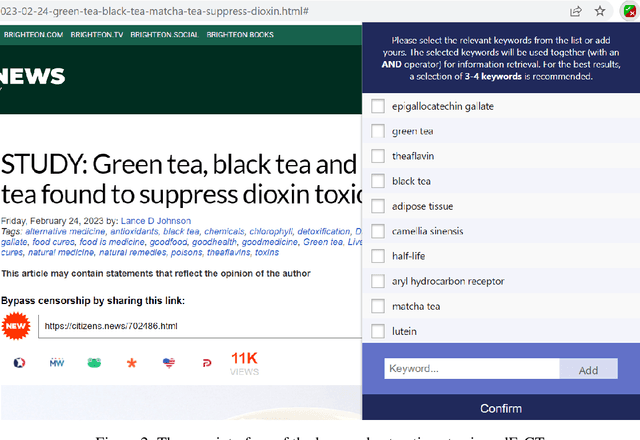The width and height of the screenshot is (640, 440).
Task: Enable the aryl hydrocarbon receptor keyword
Action: [x=378, y=281]
